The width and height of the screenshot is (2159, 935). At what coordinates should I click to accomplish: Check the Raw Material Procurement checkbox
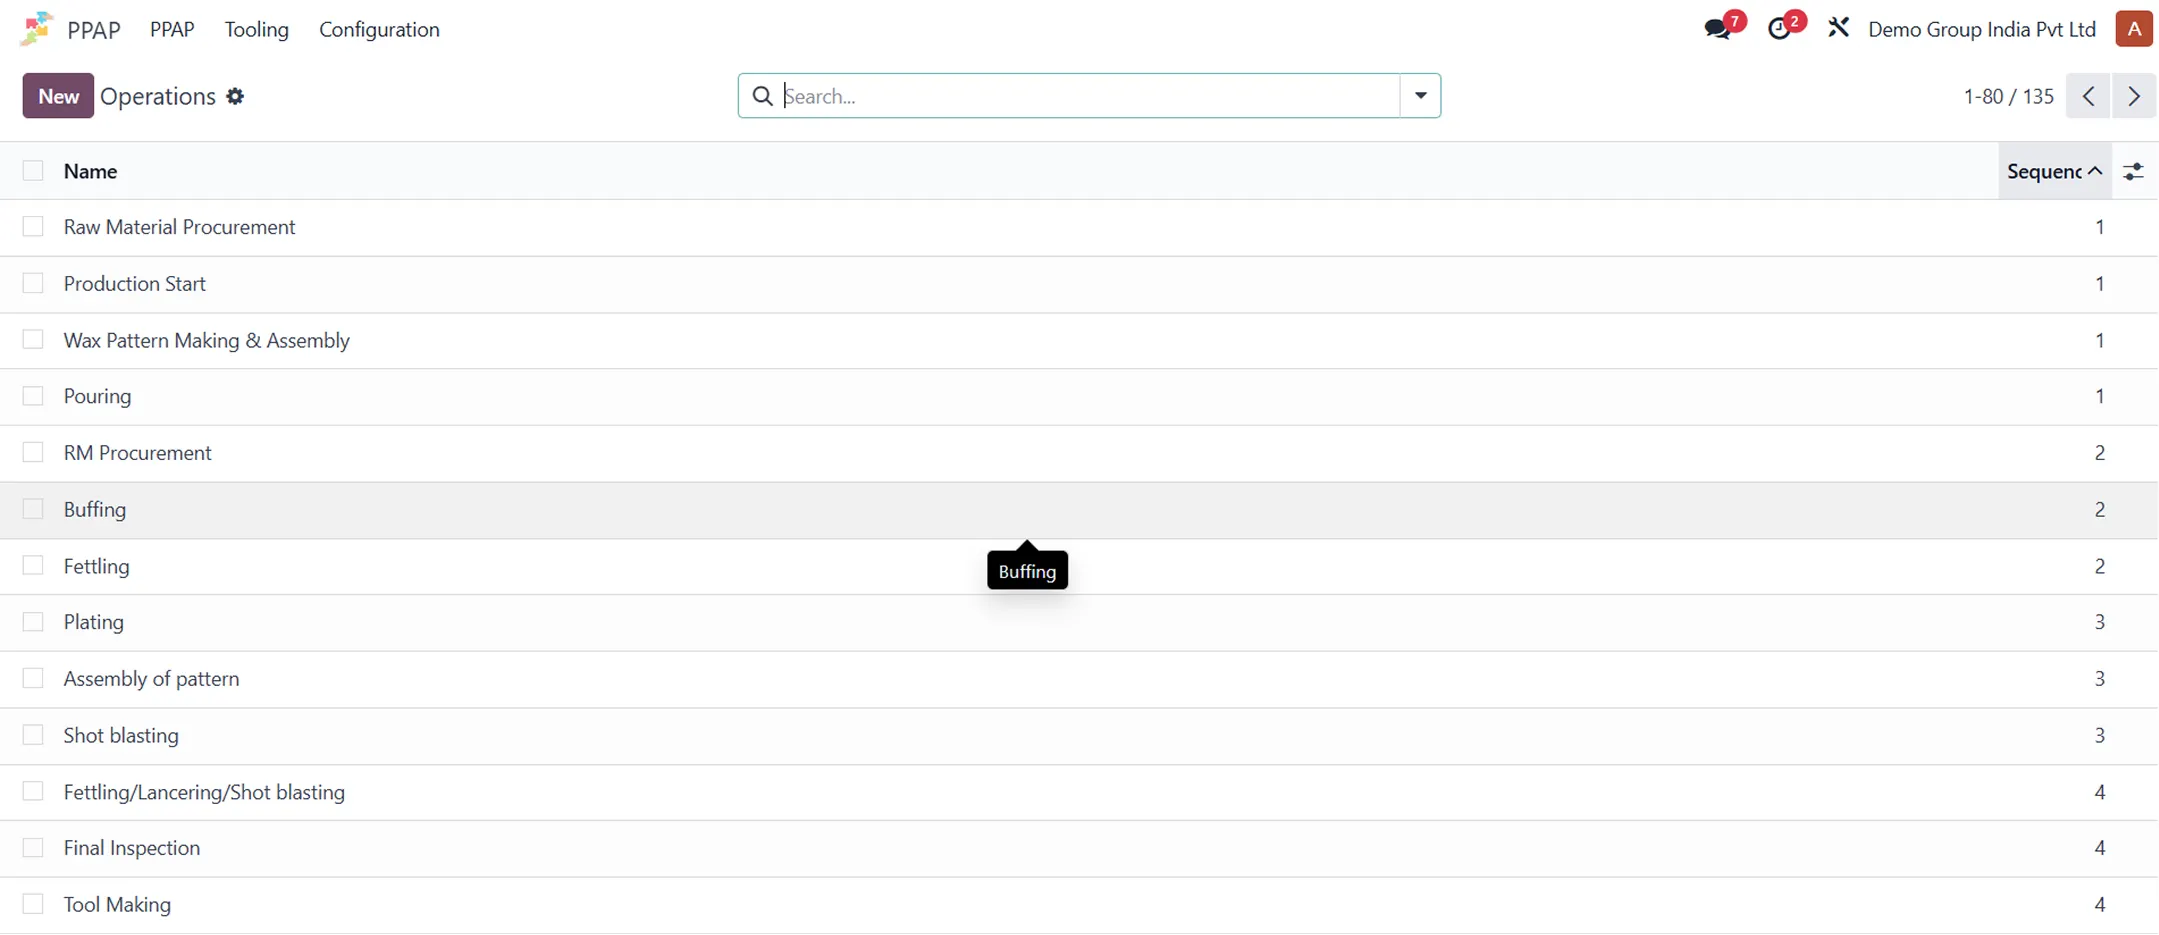[x=33, y=227]
